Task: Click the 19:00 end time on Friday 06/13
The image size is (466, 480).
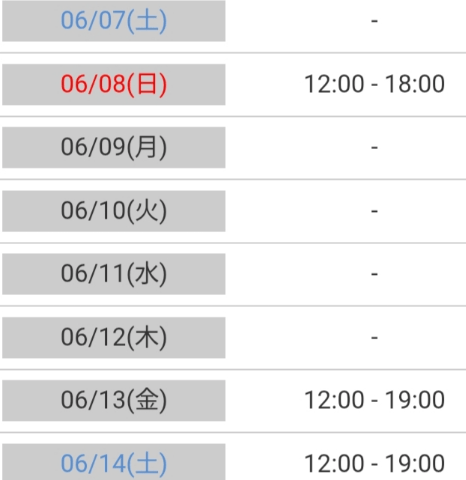Action: (x=415, y=400)
